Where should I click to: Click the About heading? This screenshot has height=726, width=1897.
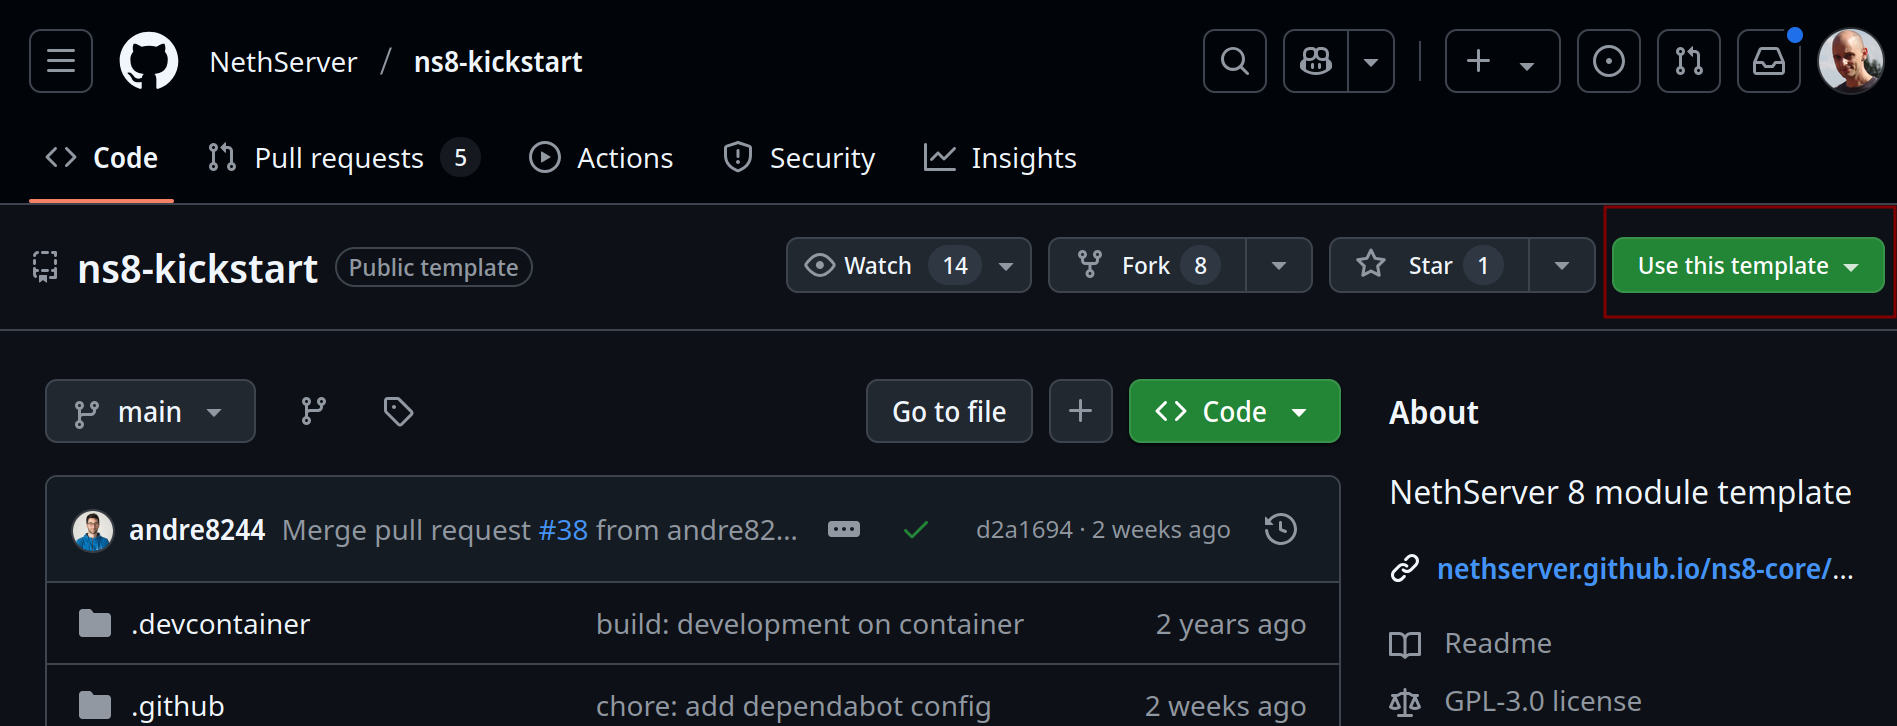[1434, 412]
